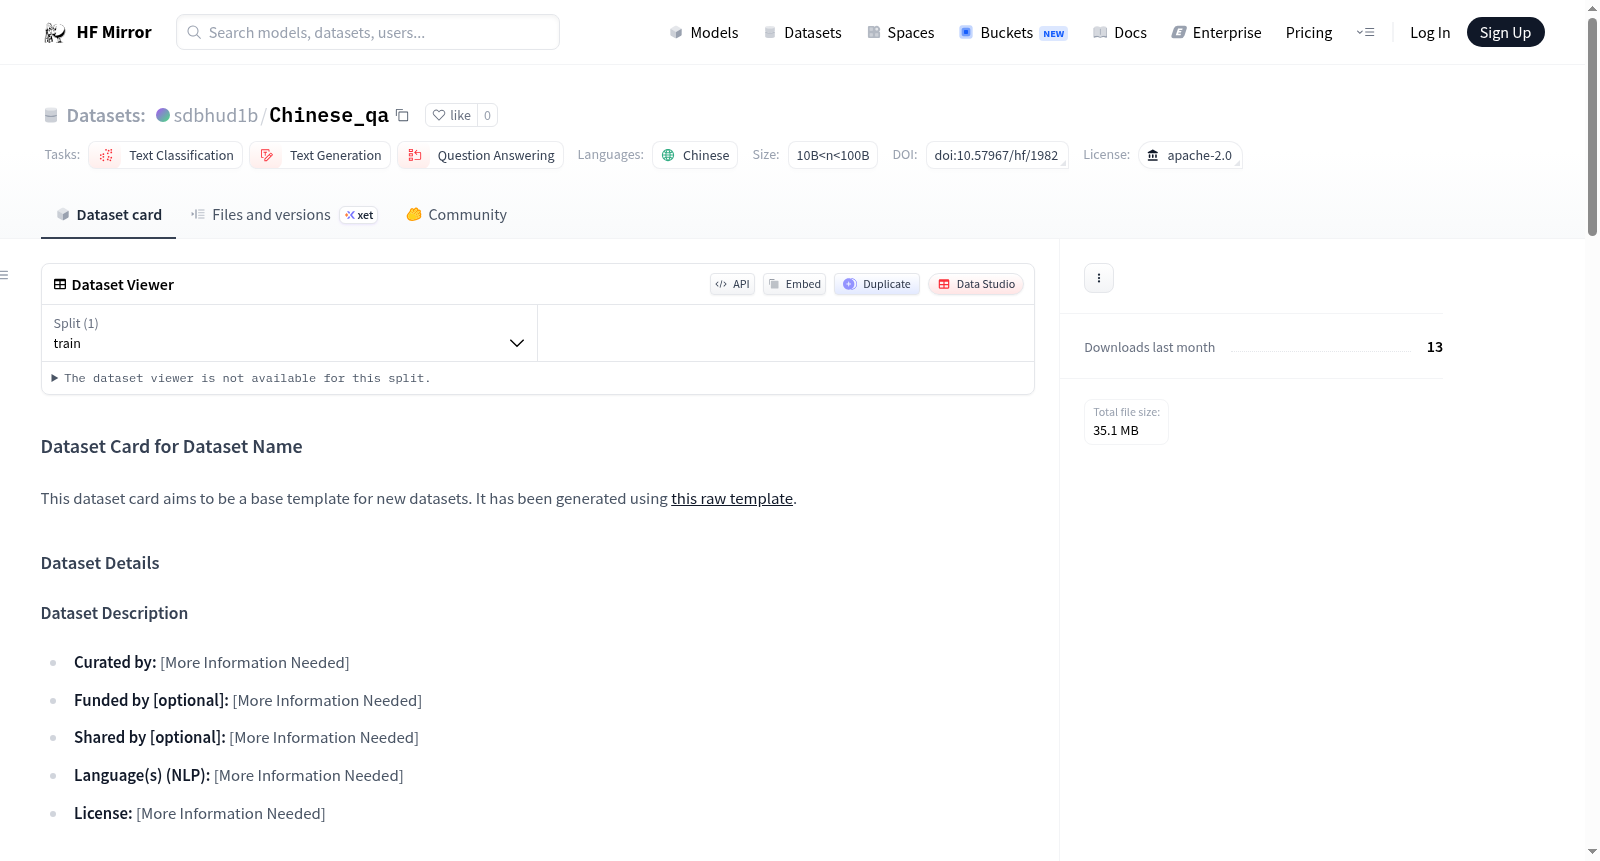Click the 10B<n<100B size tag
Image resolution: width=1600 pixels, height=861 pixels.
pyautogui.click(x=833, y=155)
